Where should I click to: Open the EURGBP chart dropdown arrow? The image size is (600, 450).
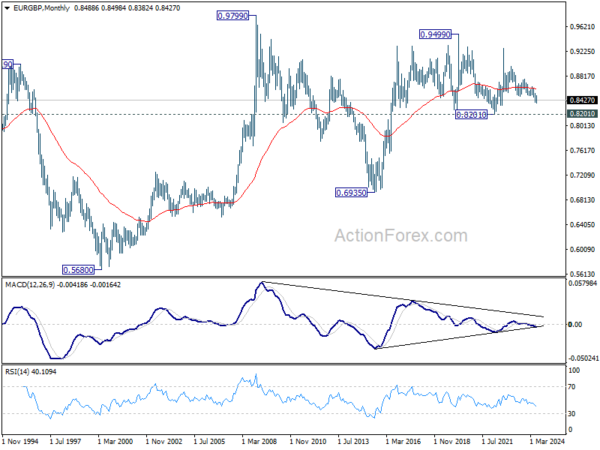point(7,8)
